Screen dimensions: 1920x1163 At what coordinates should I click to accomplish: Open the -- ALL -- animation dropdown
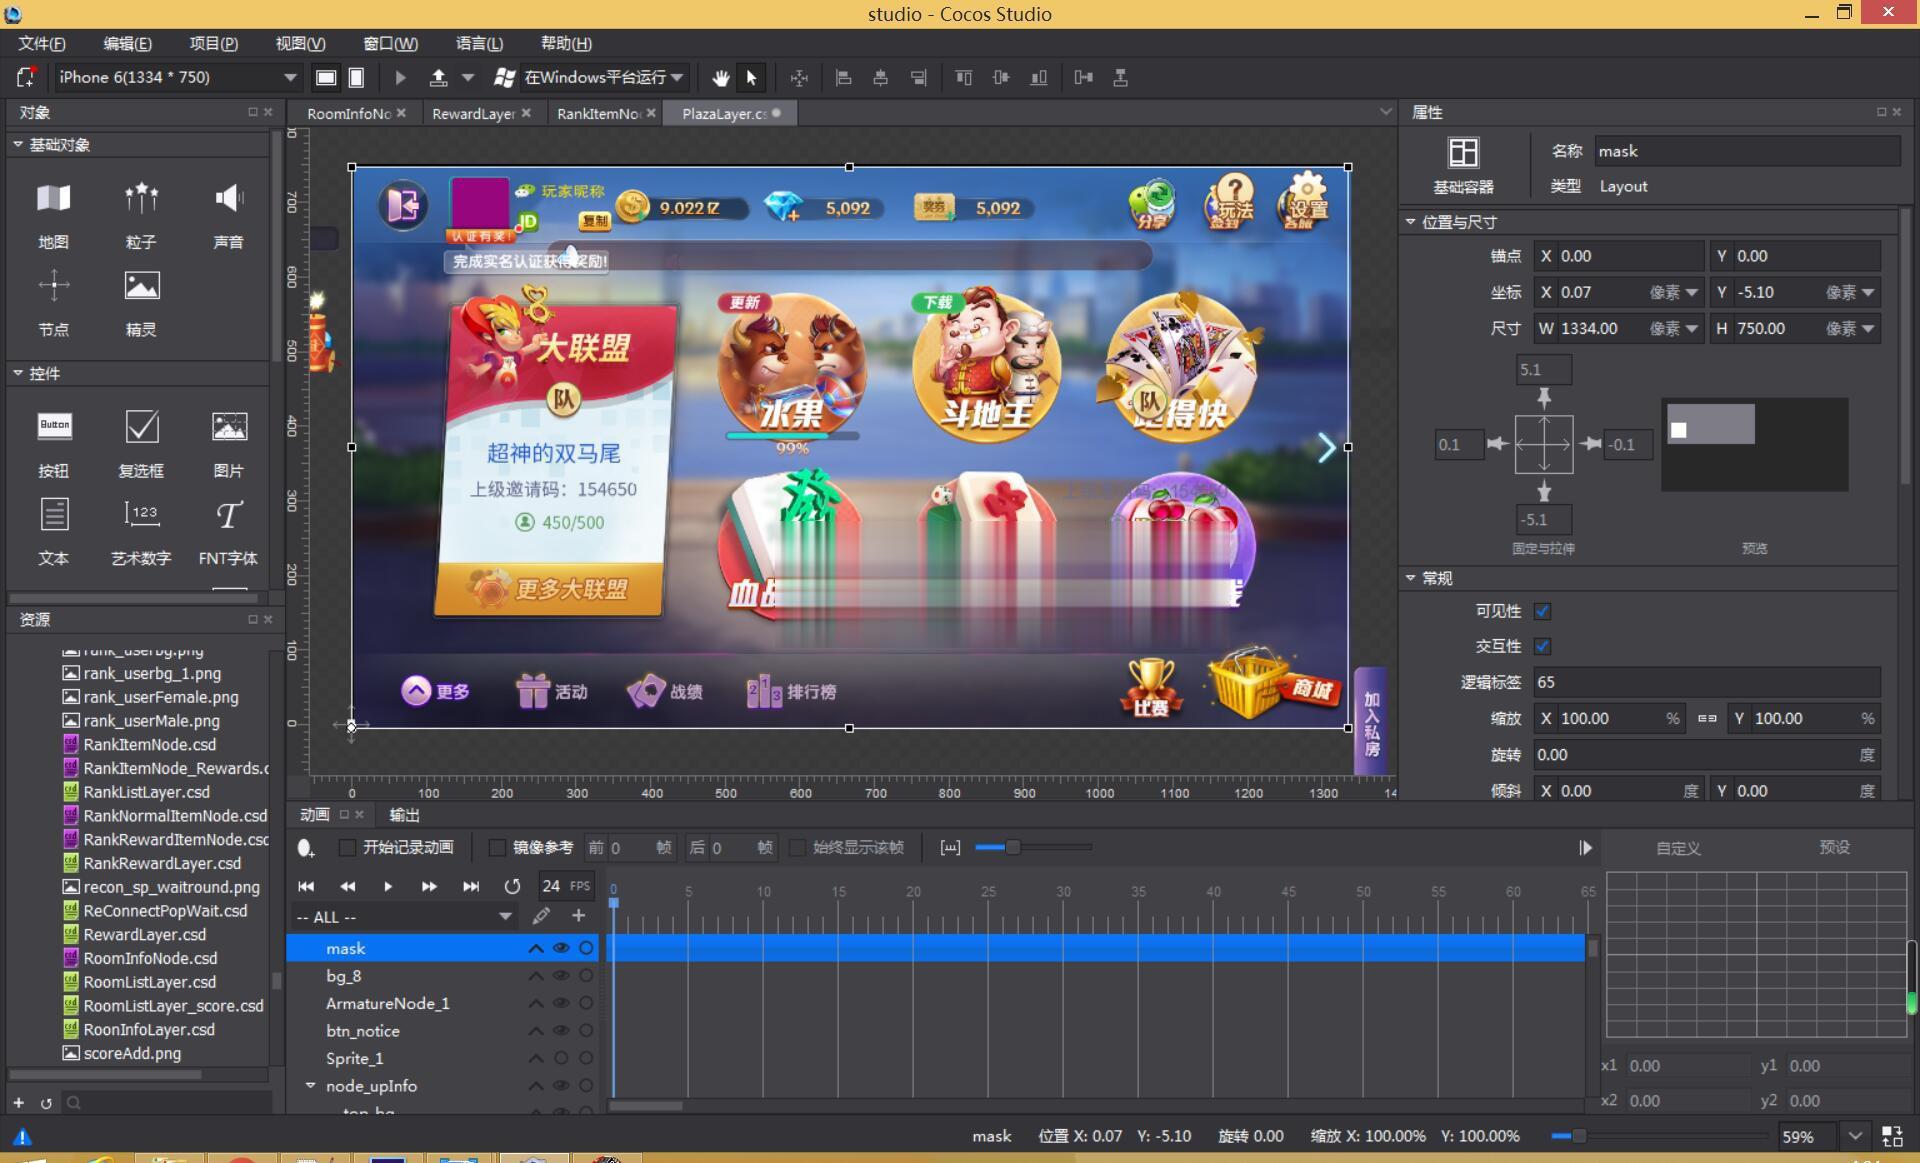click(504, 917)
